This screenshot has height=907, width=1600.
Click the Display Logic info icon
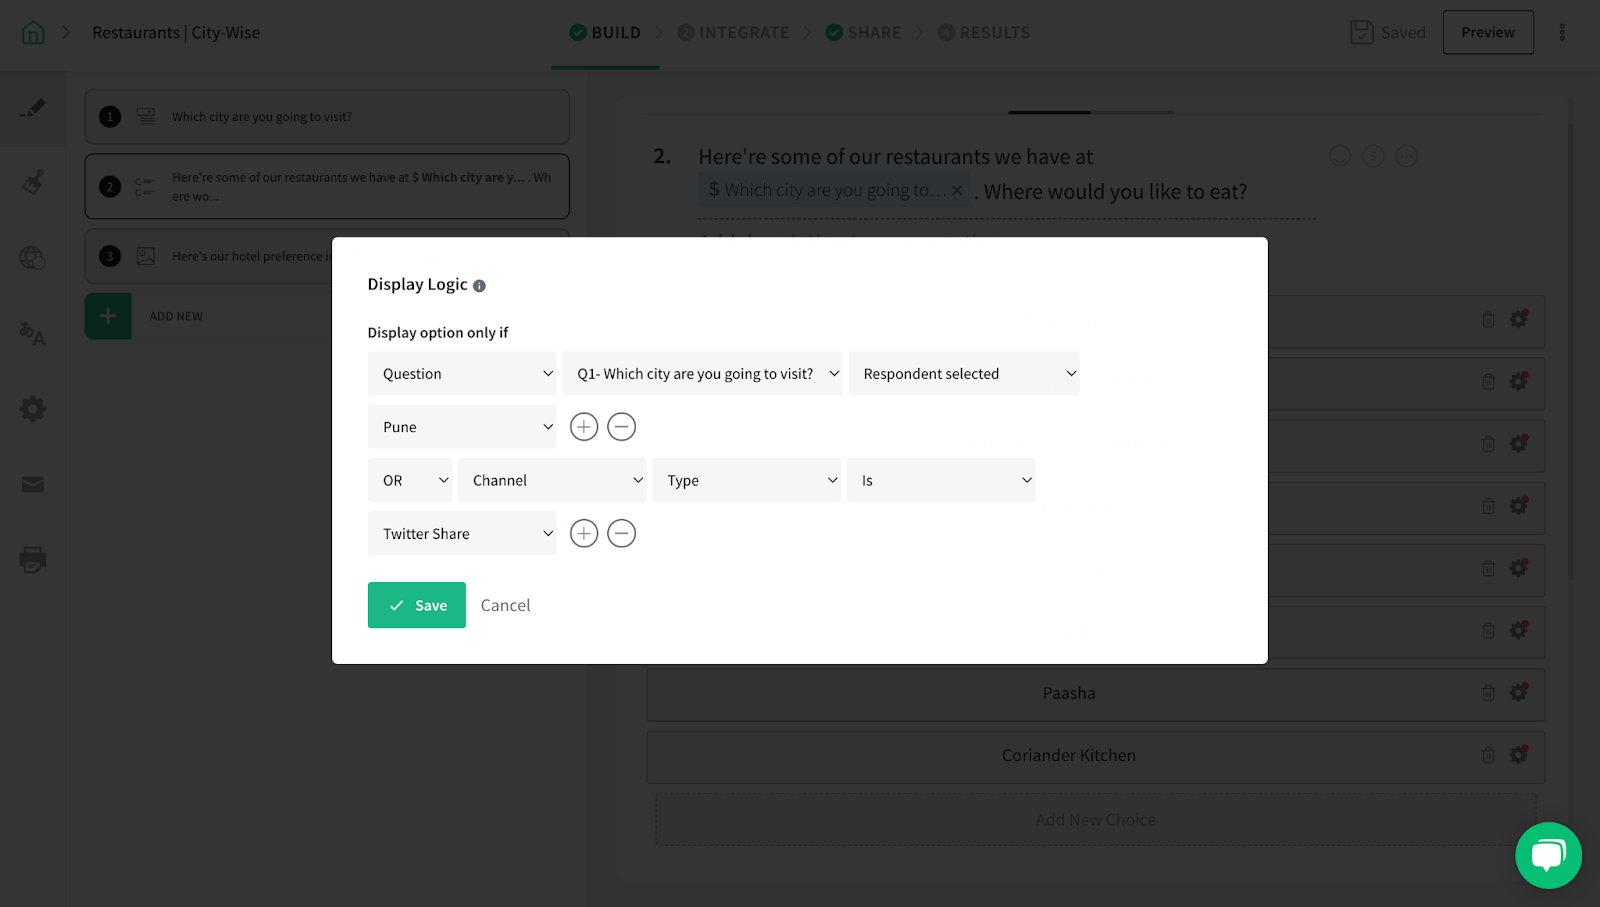(479, 286)
